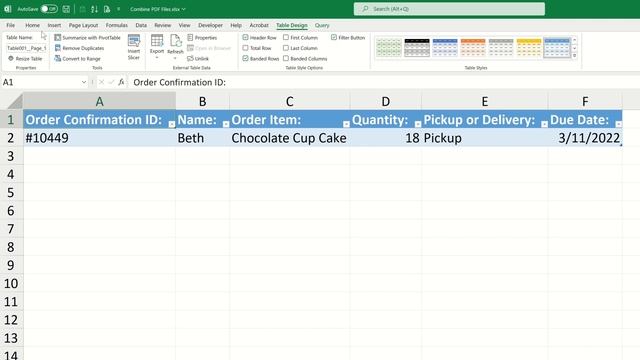Click cell containing Beth

click(202, 138)
